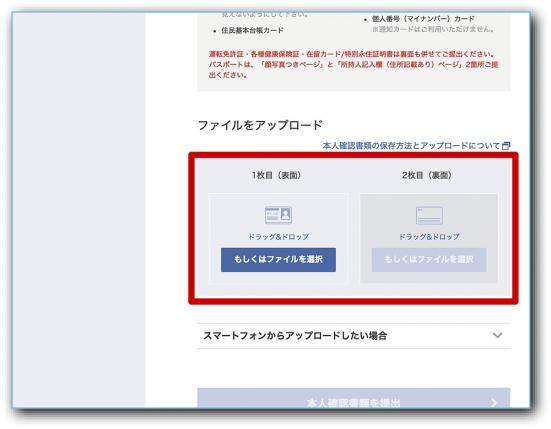
Task: Select the 2枚目(裏面) label
Action: click(427, 175)
